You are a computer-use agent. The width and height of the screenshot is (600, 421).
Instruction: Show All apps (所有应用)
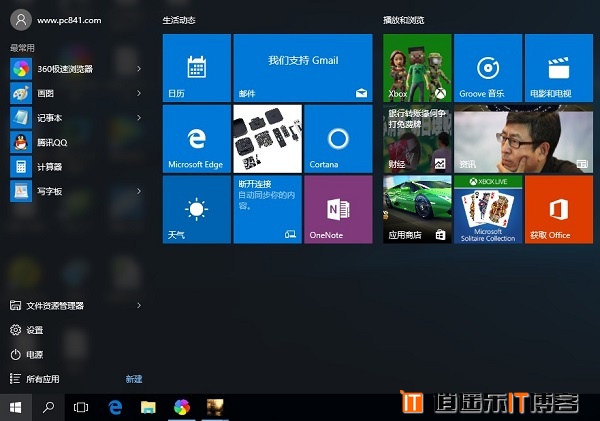coord(34,379)
